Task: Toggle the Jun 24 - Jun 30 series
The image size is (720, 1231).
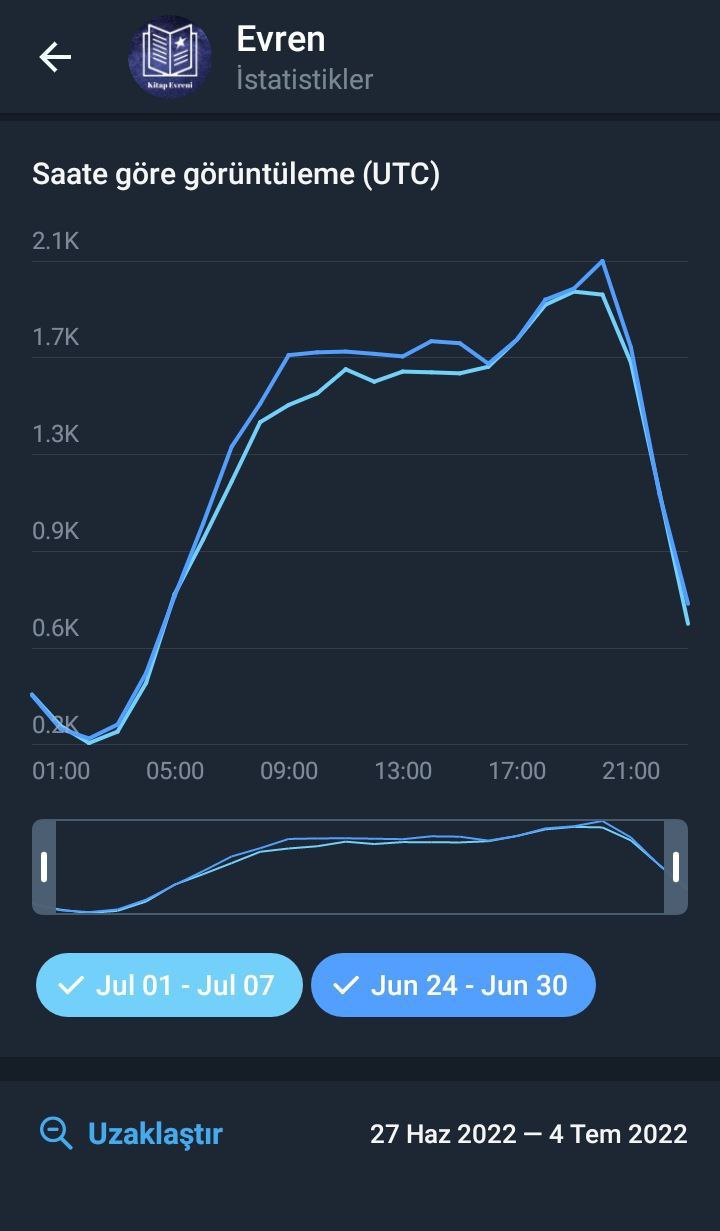Action: tap(453, 985)
